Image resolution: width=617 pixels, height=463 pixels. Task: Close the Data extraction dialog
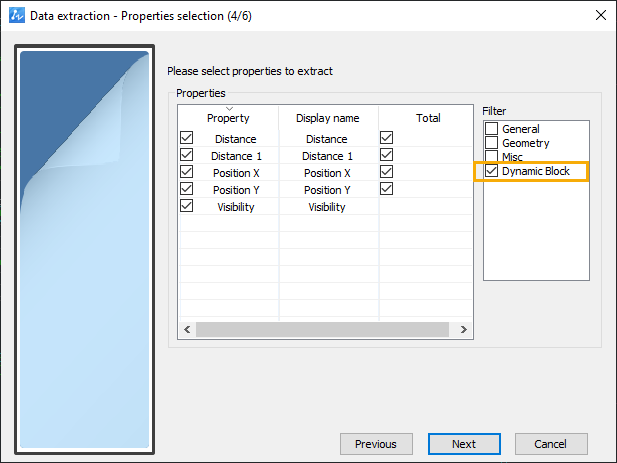coord(600,15)
